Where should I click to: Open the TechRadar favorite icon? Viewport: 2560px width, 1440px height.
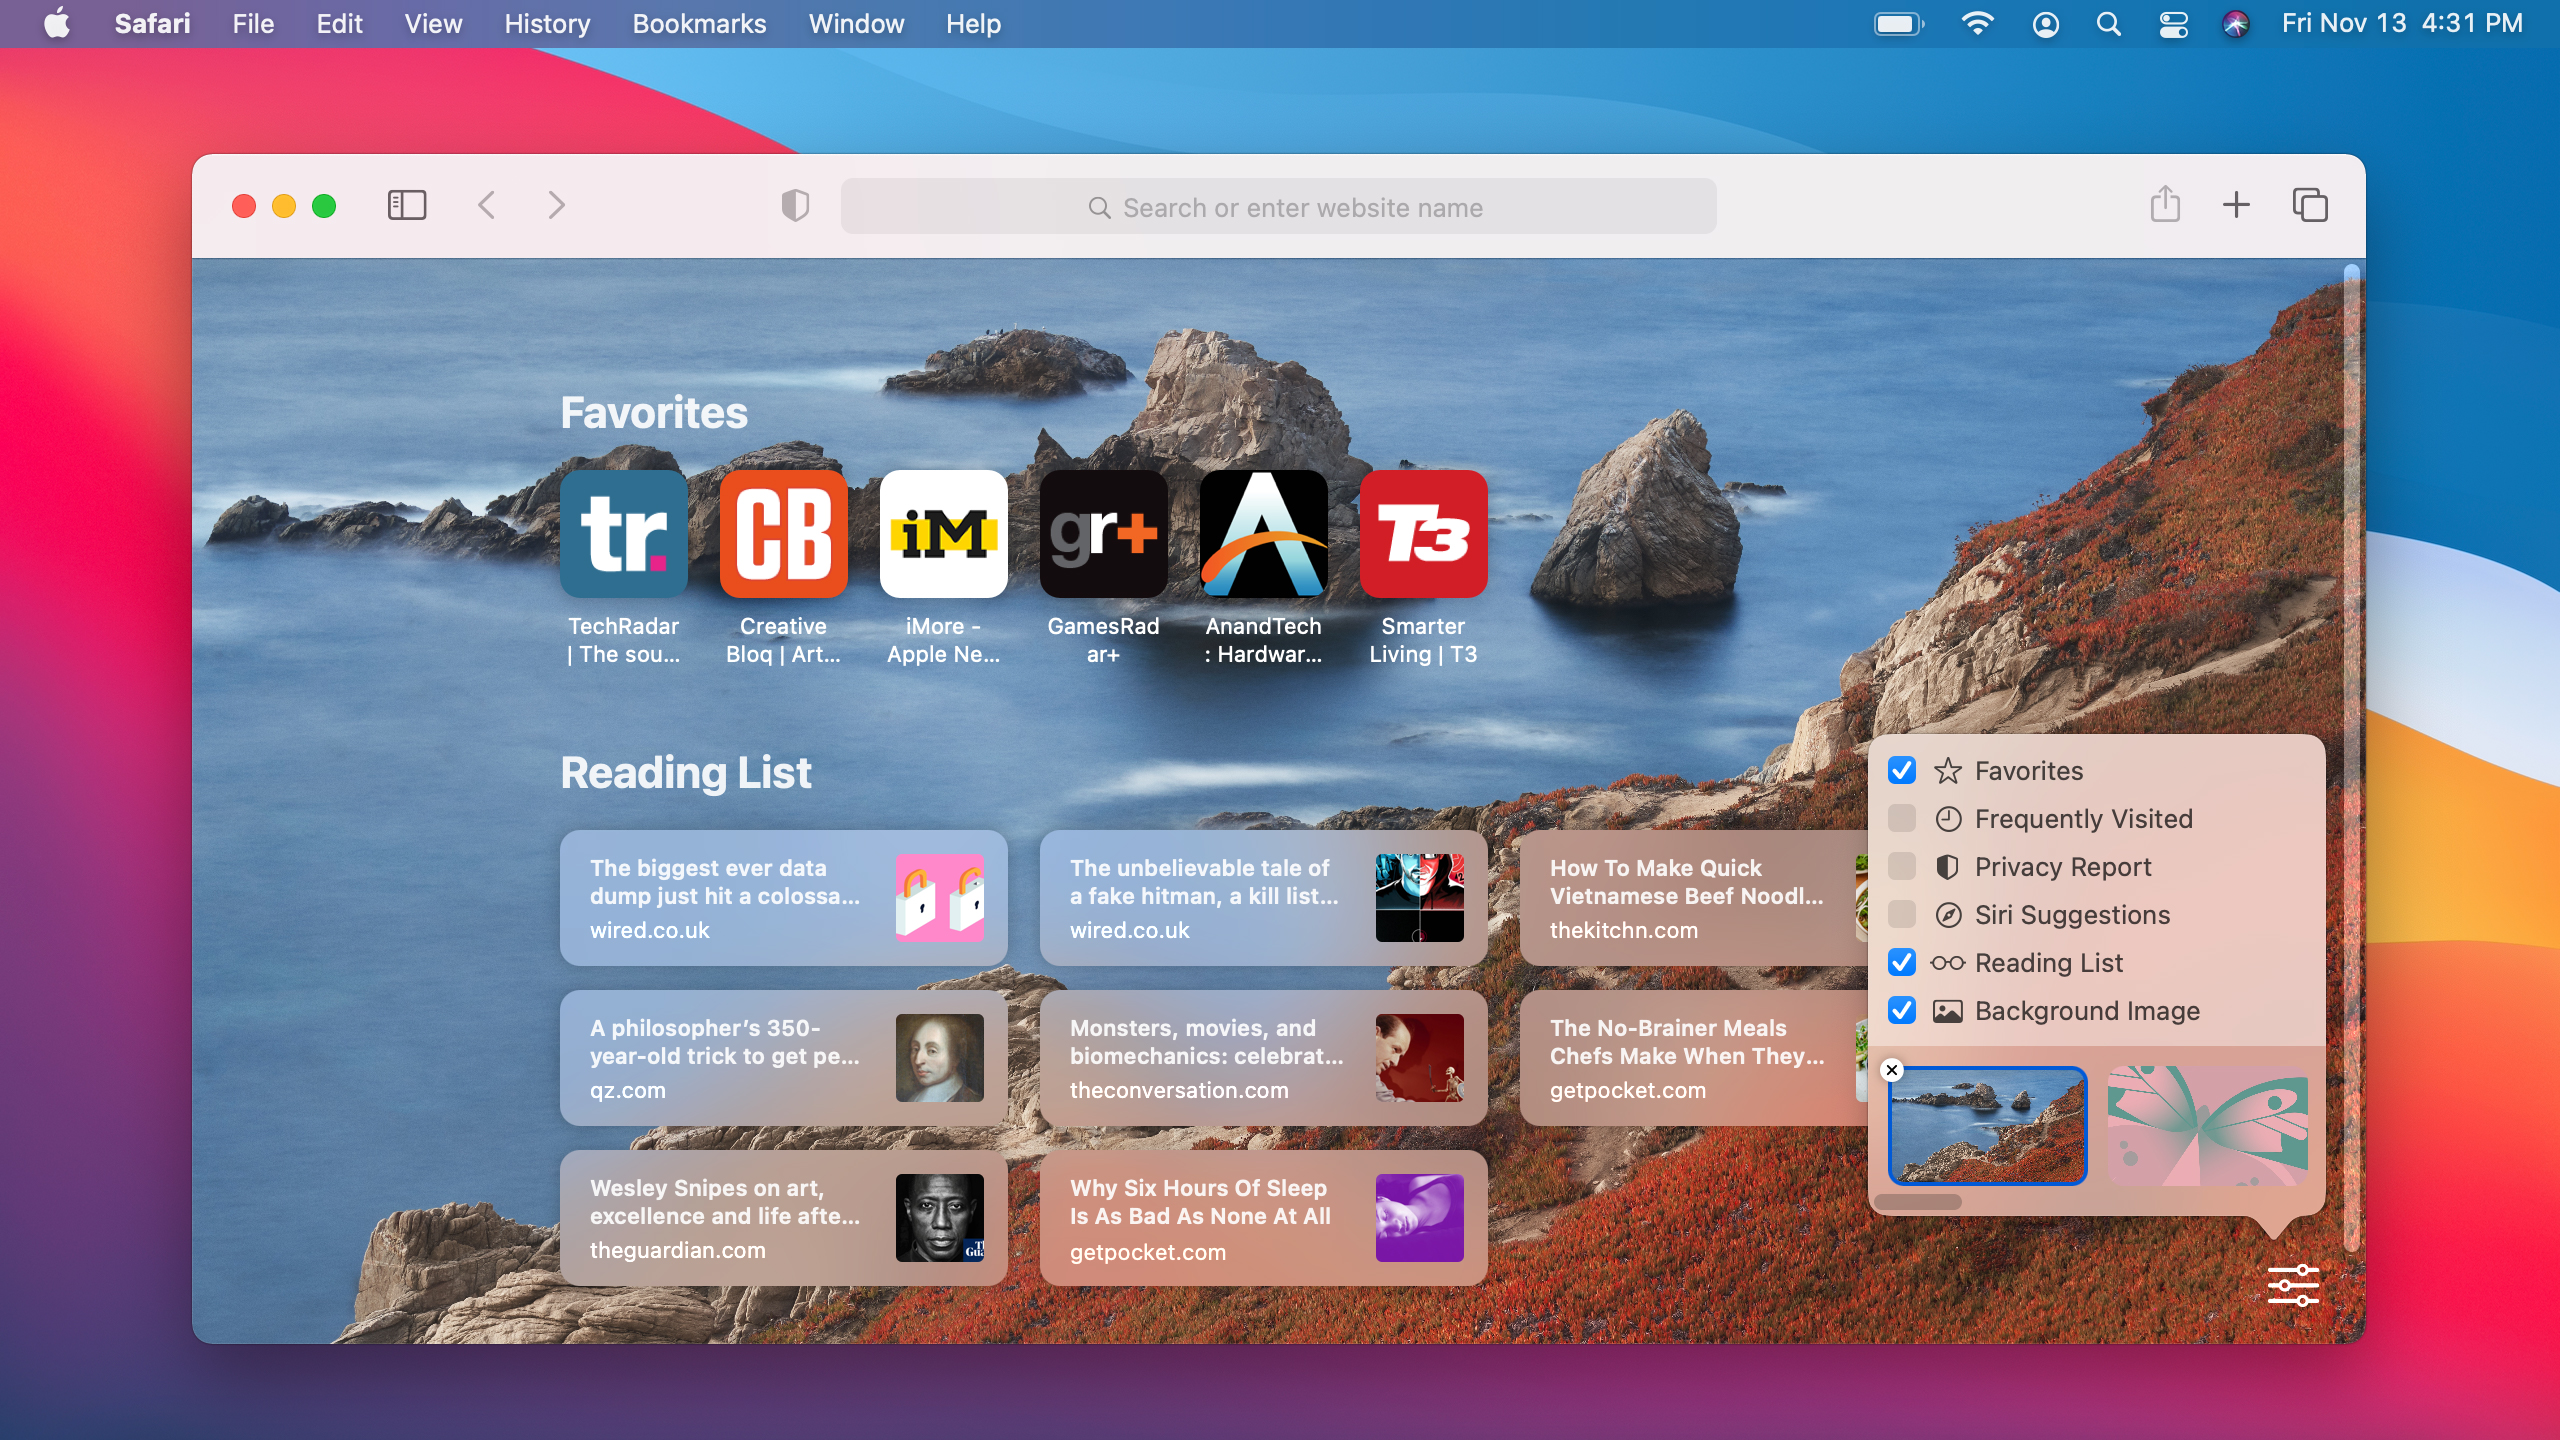point(623,534)
